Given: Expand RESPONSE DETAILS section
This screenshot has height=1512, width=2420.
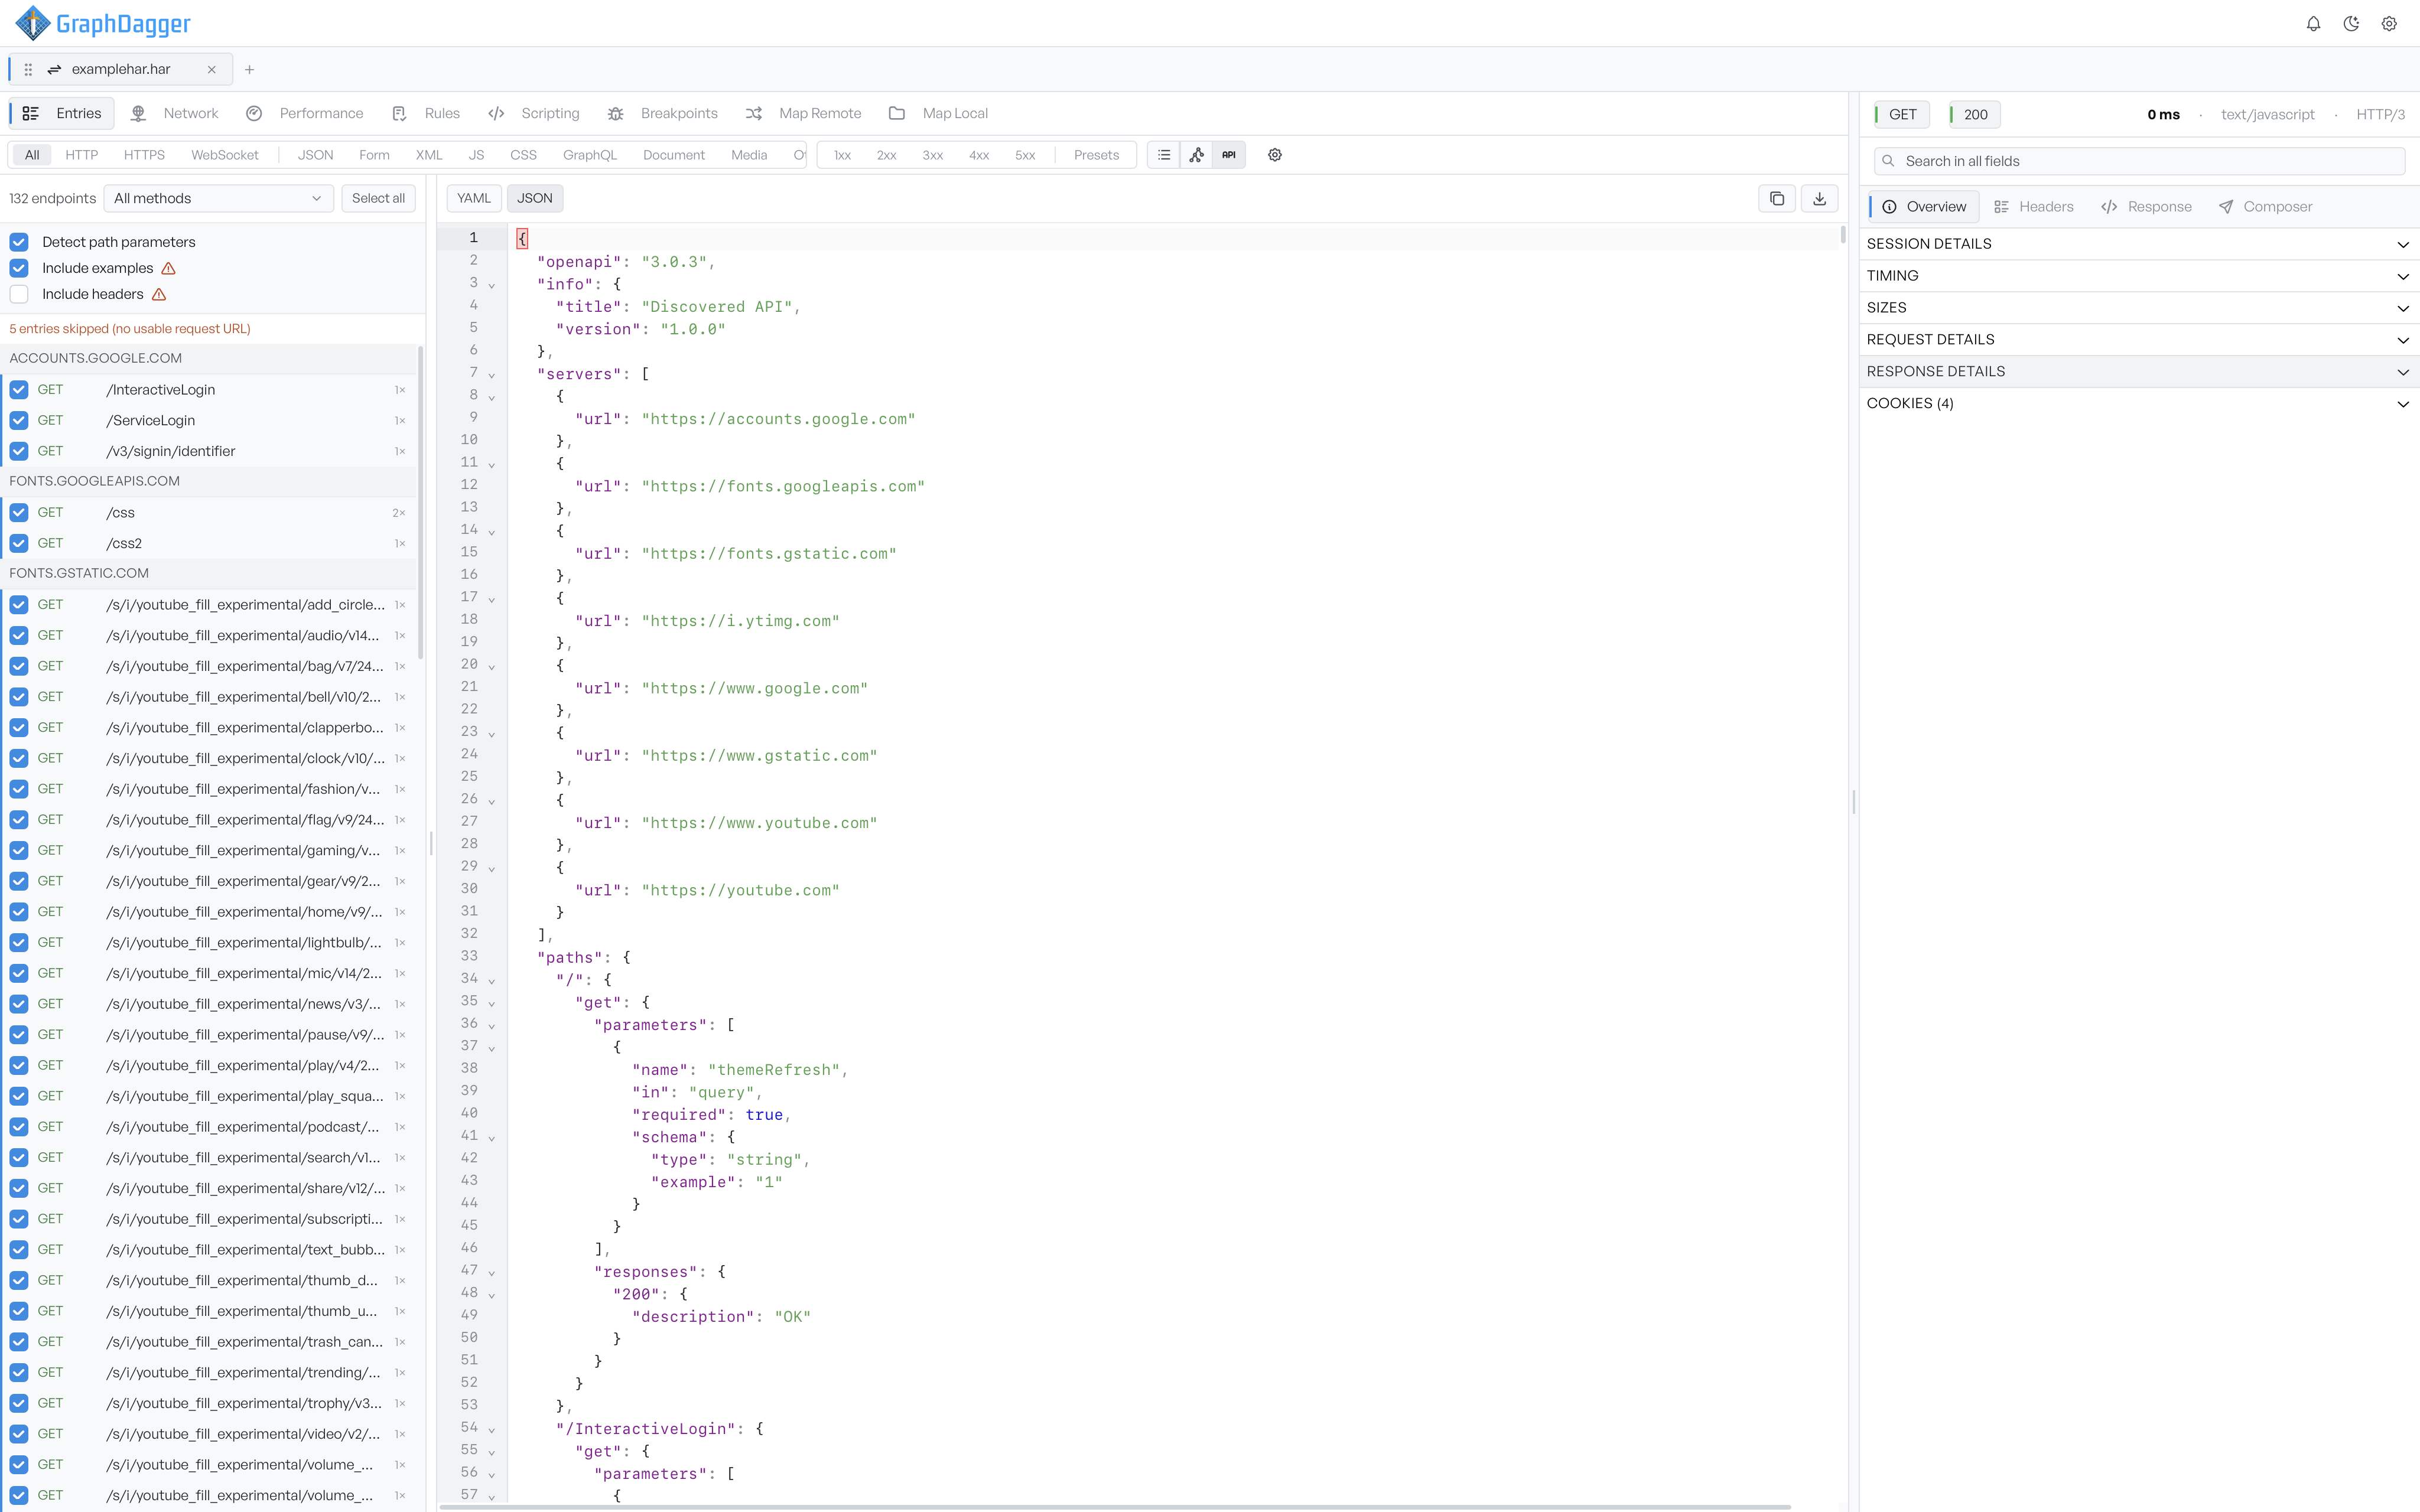Looking at the screenshot, I should tap(2139, 372).
